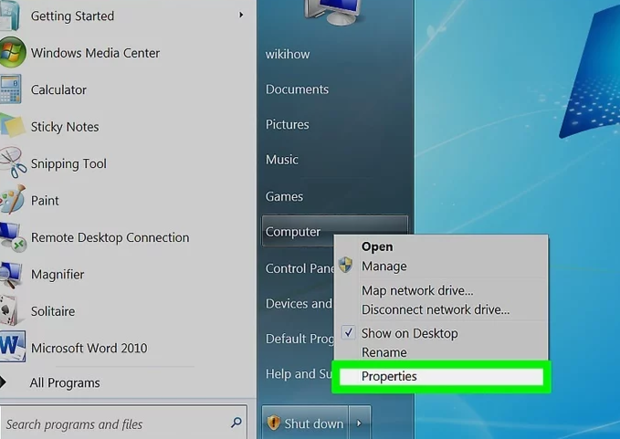620x439 pixels.
Task: Open Sticky Notes entry
Action: coord(65,127)
